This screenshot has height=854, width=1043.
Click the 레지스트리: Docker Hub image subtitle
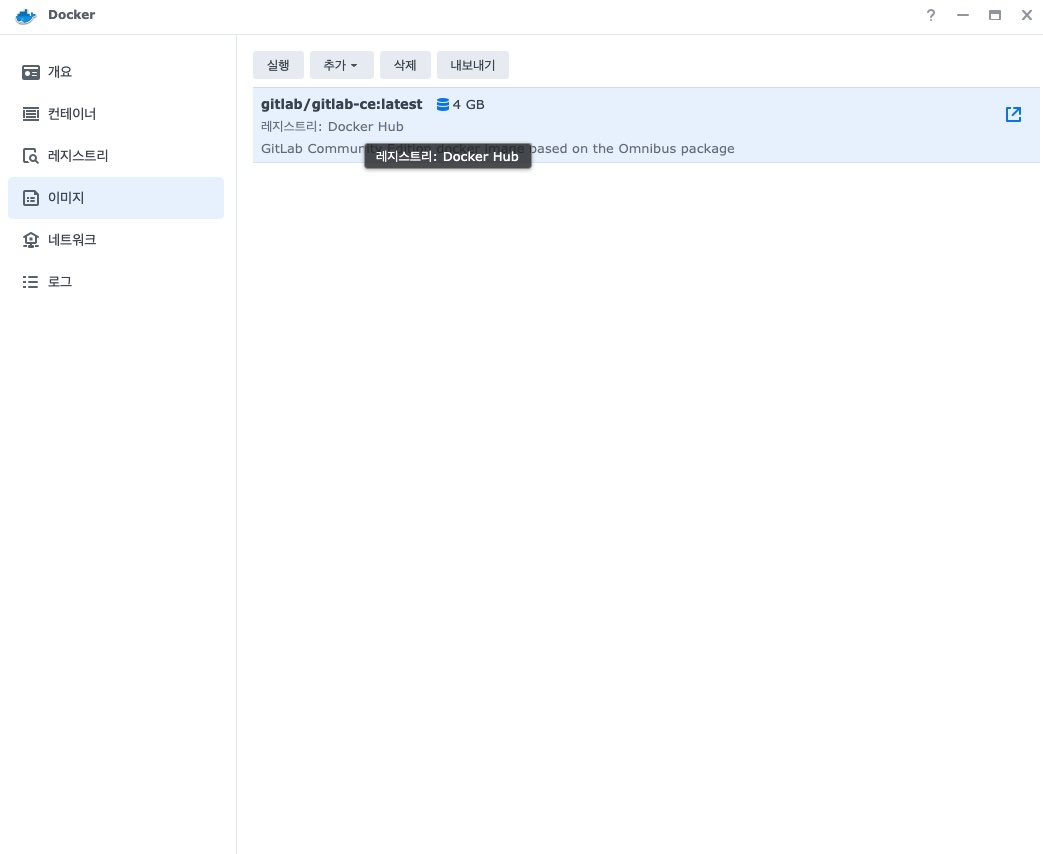point(332,126)
